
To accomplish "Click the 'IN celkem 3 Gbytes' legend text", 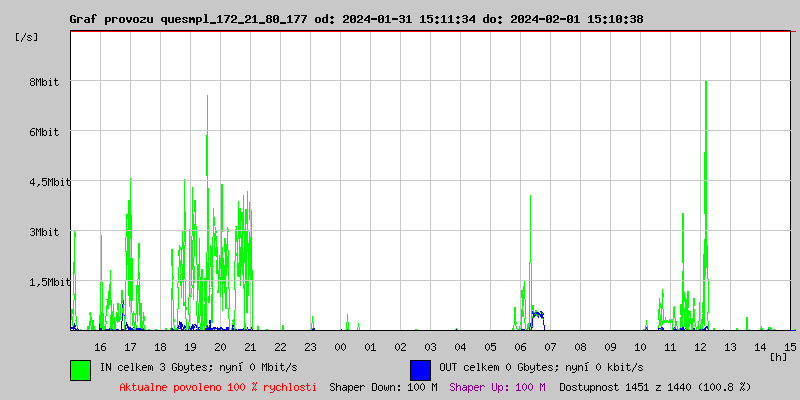I will 199,367.
